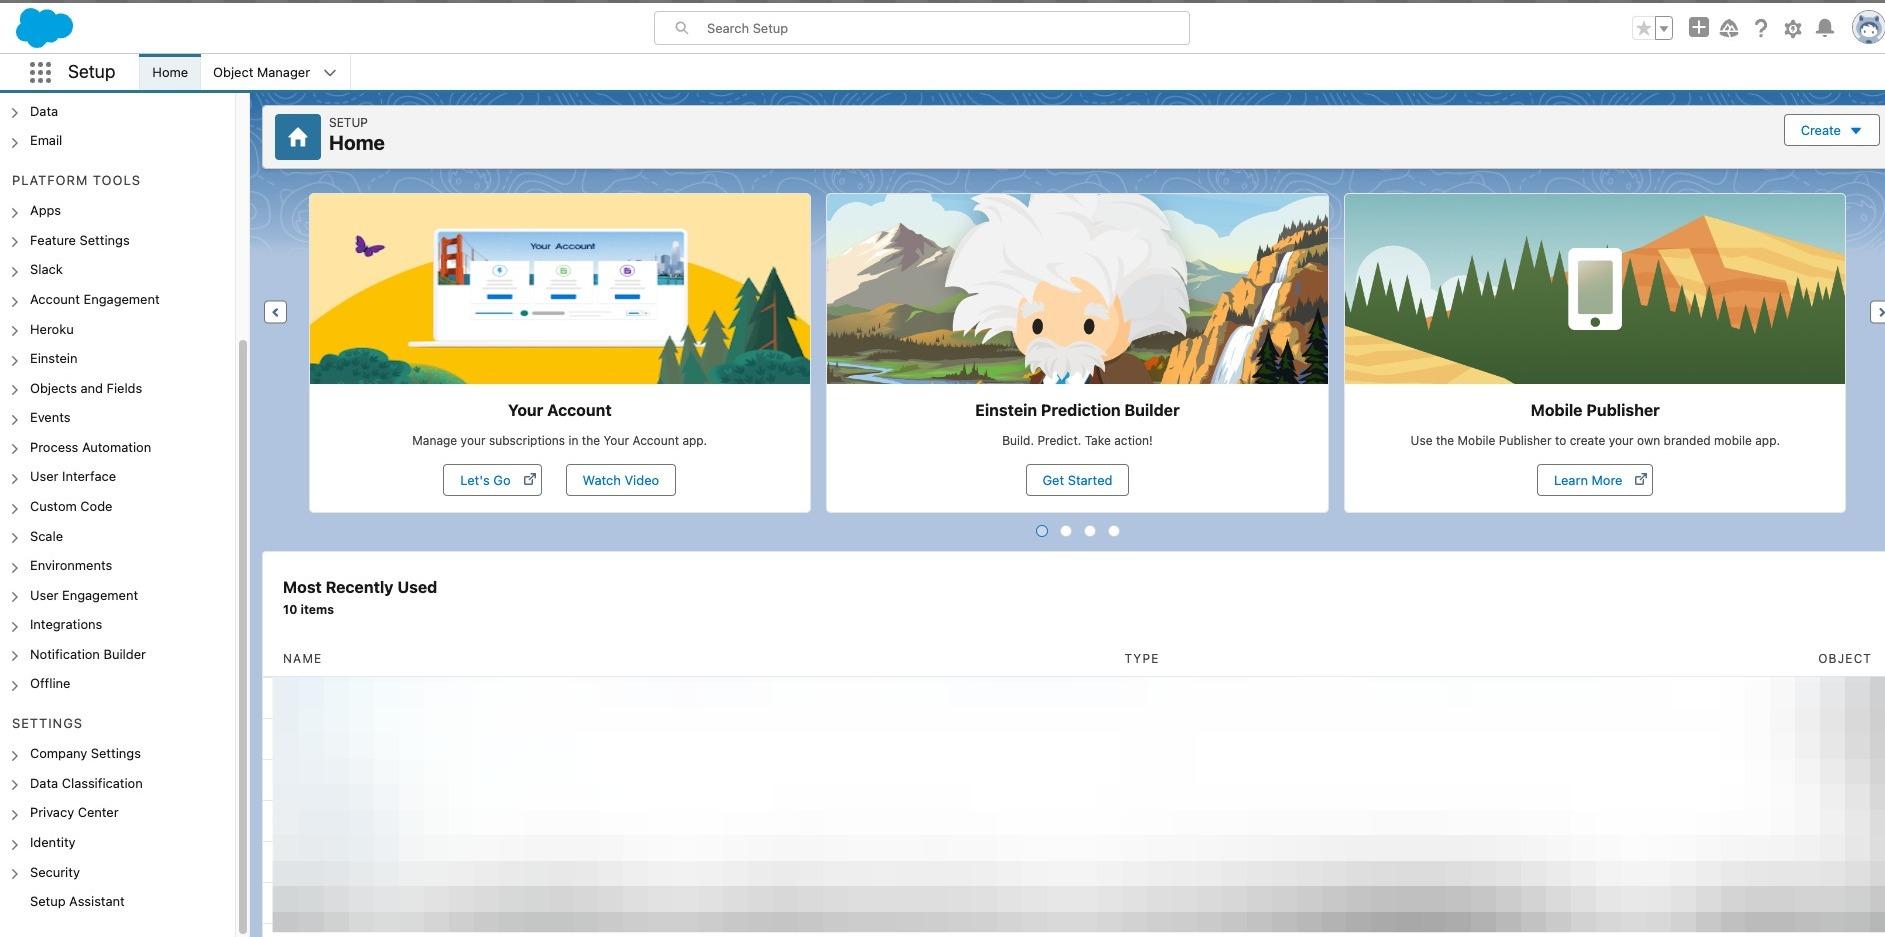Select the Home tab
Image resolution: width=1885 pixels, height=937 pixels.
click(170, 72)
